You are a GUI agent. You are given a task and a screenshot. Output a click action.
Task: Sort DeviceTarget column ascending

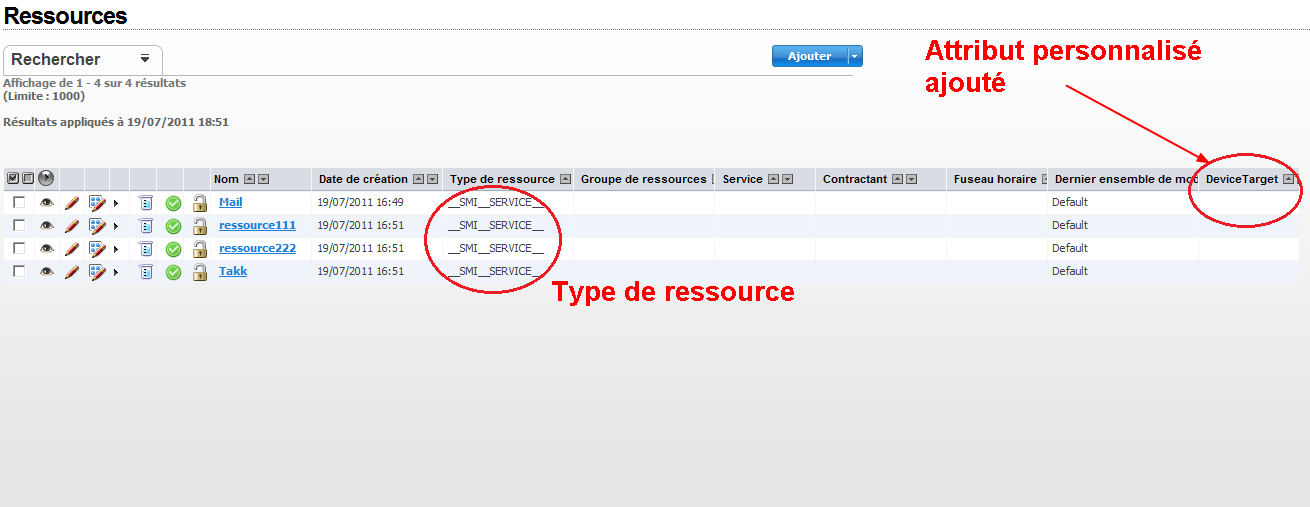coord(1288,180)
